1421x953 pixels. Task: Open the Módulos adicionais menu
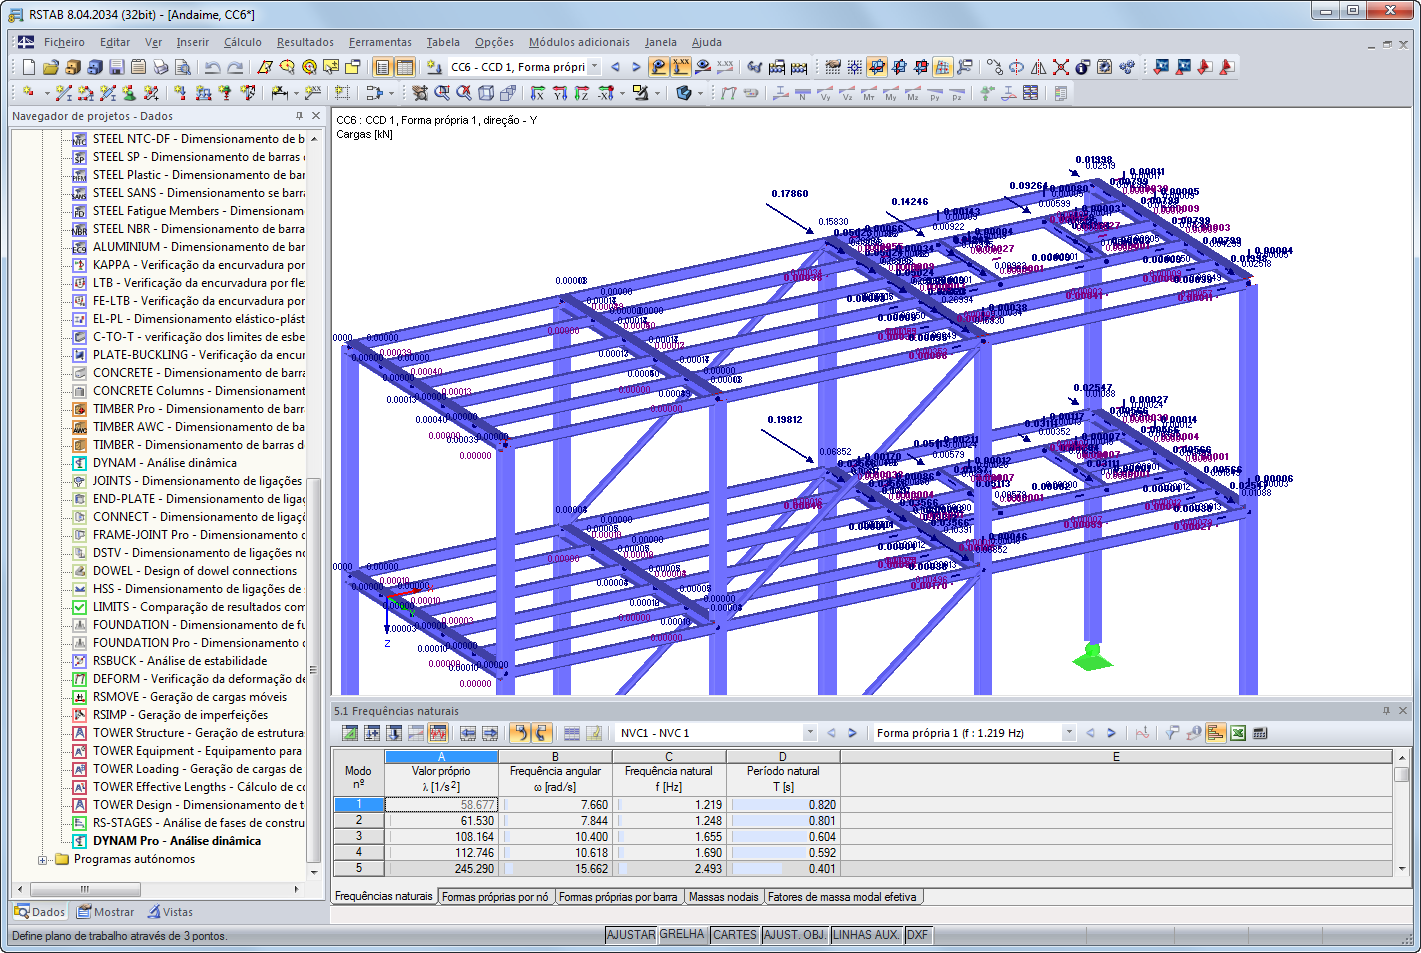pos(579,42)
